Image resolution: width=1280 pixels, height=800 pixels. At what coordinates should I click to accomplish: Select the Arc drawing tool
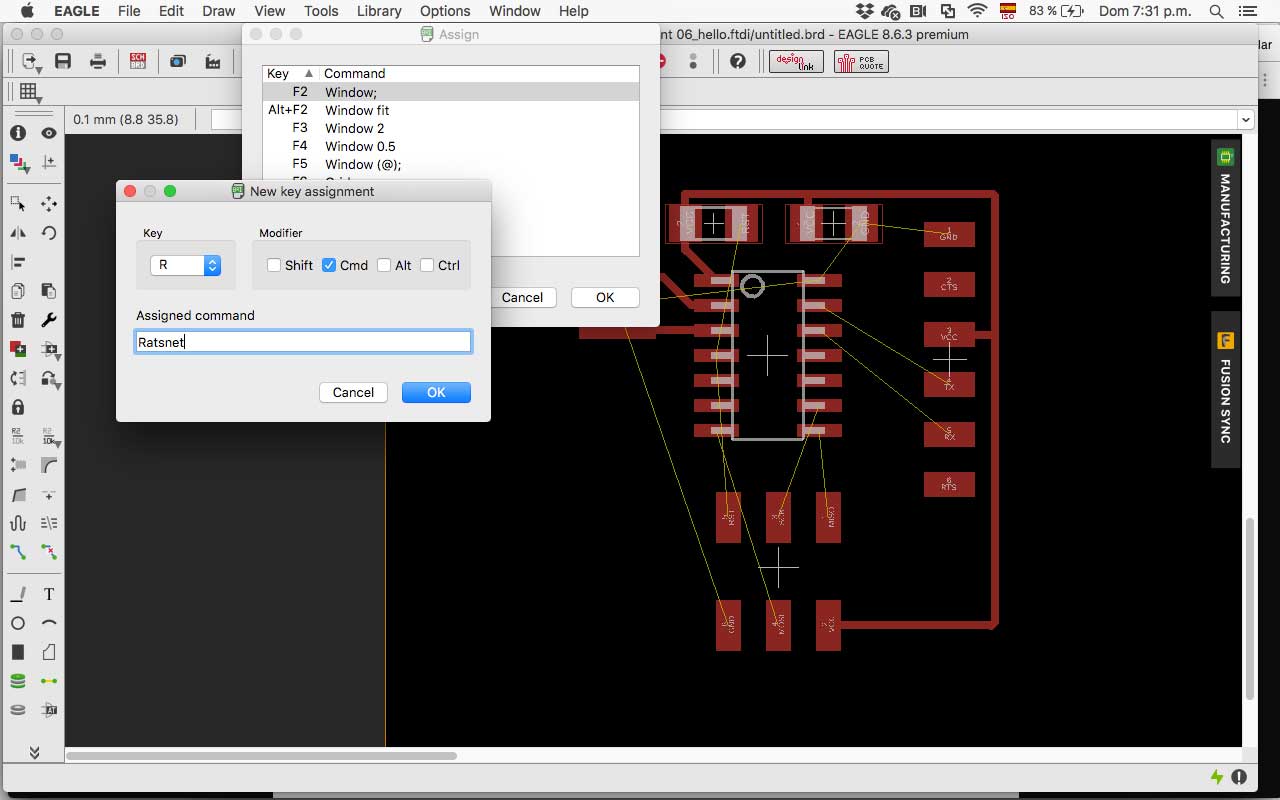(x=49, y=623)
